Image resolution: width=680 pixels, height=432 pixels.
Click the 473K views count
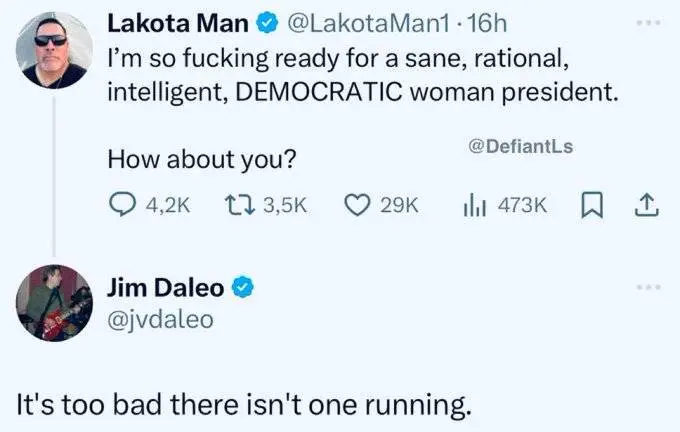(521, 204)
